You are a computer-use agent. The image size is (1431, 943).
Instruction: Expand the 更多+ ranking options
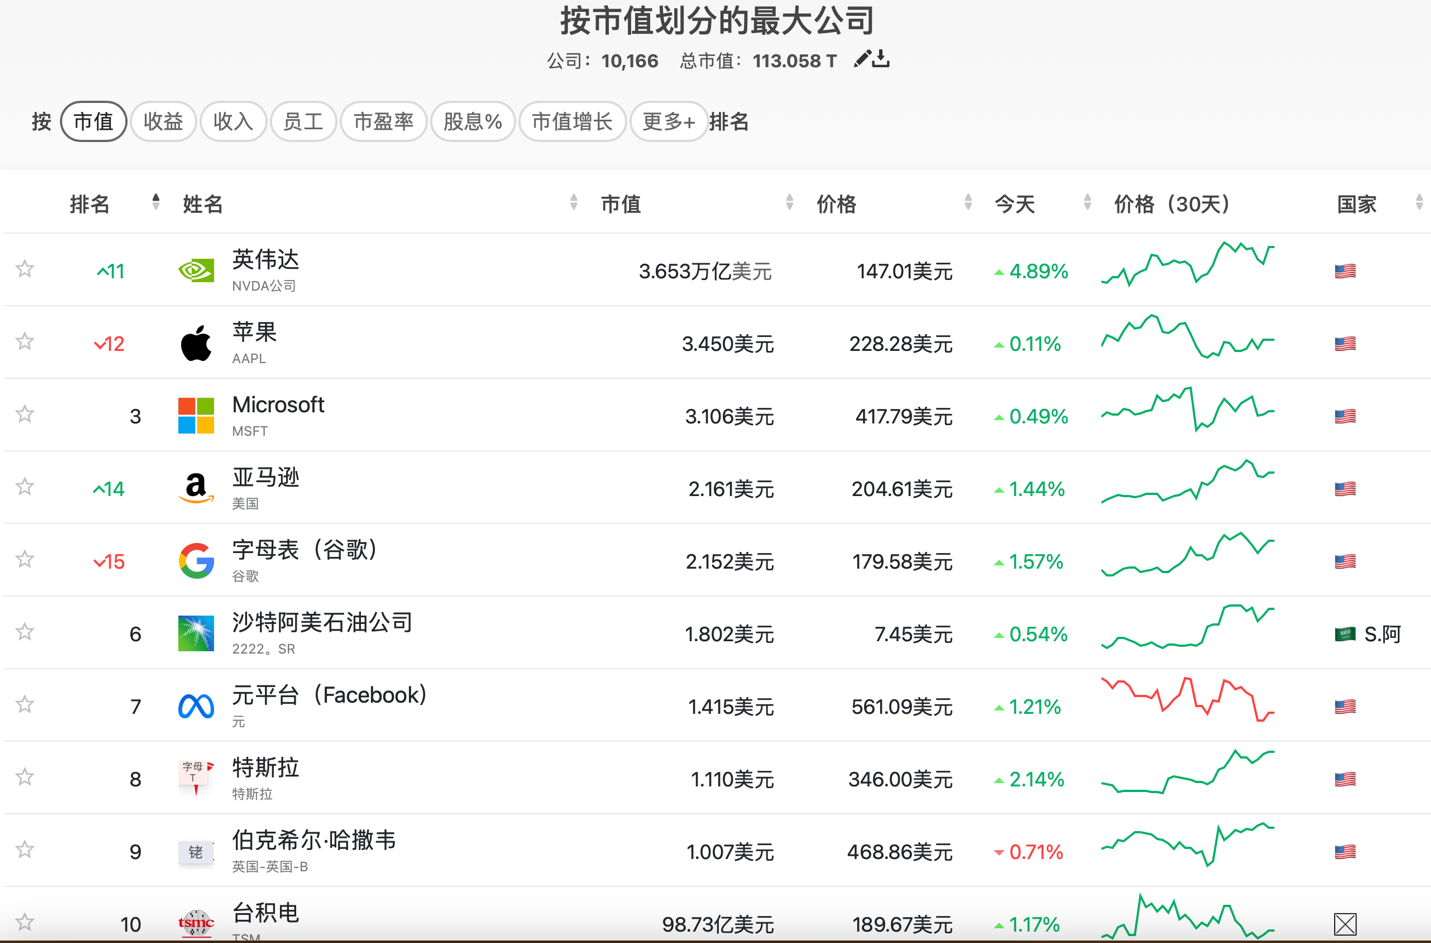pos(668,122)
